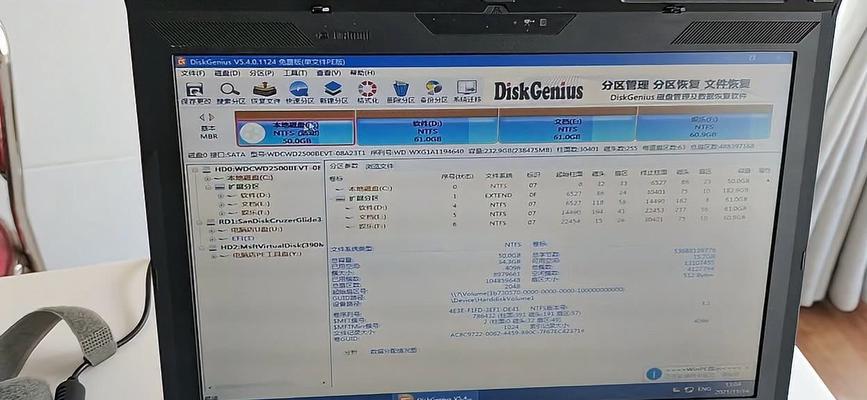Select the PE tools disk (Y:) tree item
Image resolution: width=867 pixels, height=400 pixels.
point(266,256)
